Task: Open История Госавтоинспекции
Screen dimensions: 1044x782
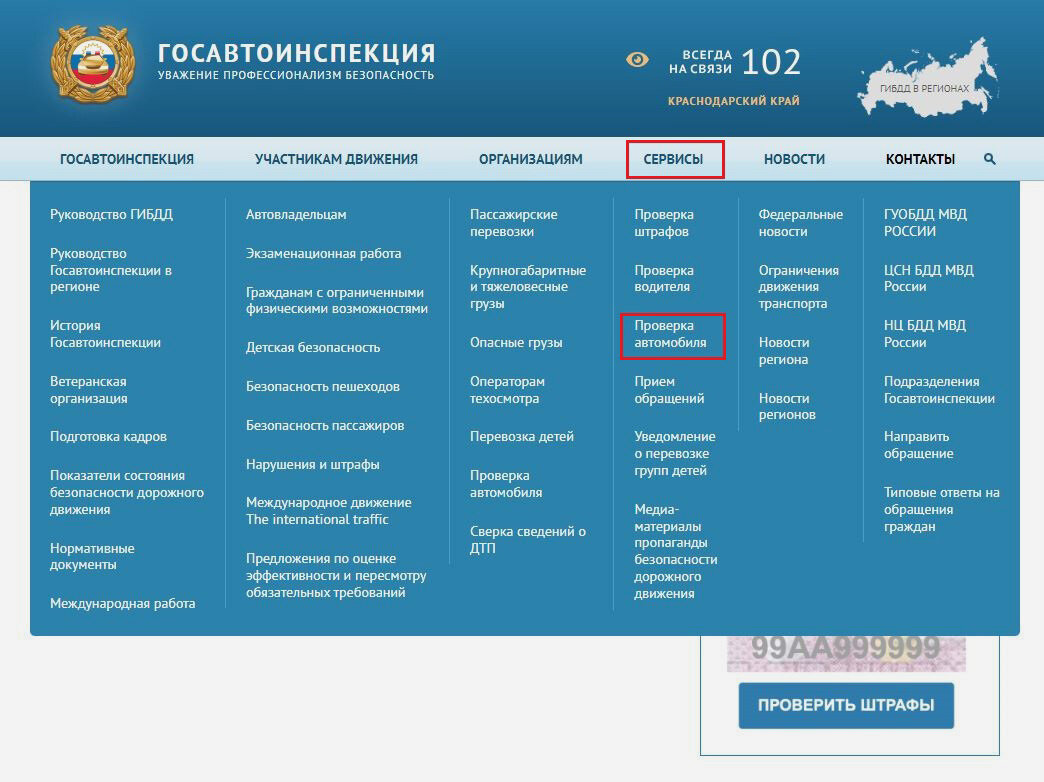Action: point(105,334)
